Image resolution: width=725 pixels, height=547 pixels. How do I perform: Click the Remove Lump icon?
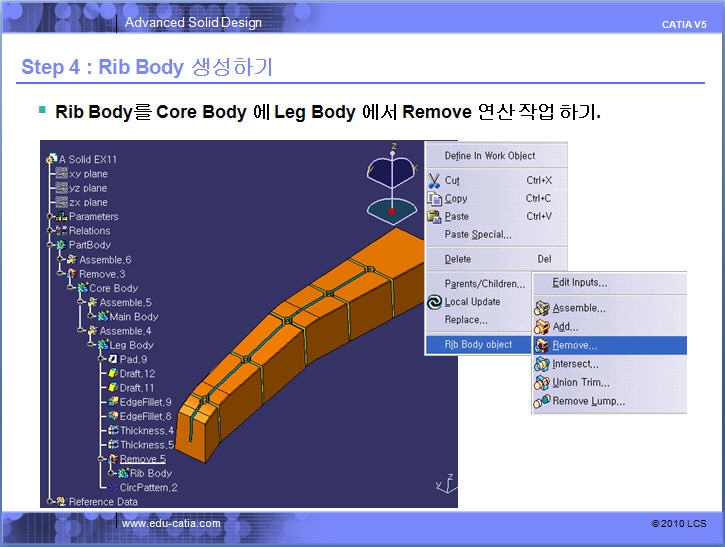pos(542,401)
